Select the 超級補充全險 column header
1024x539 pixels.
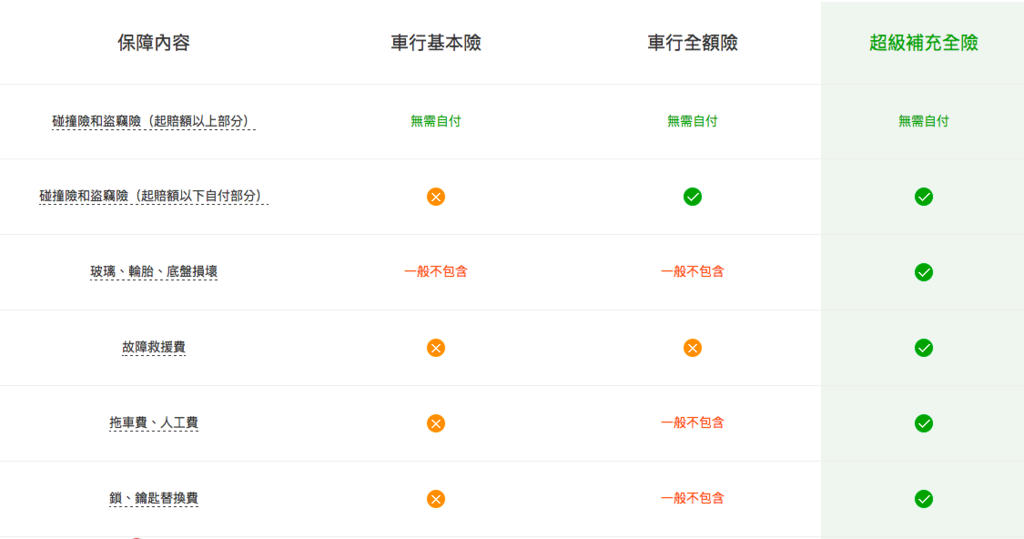click(x=923, y=43)
